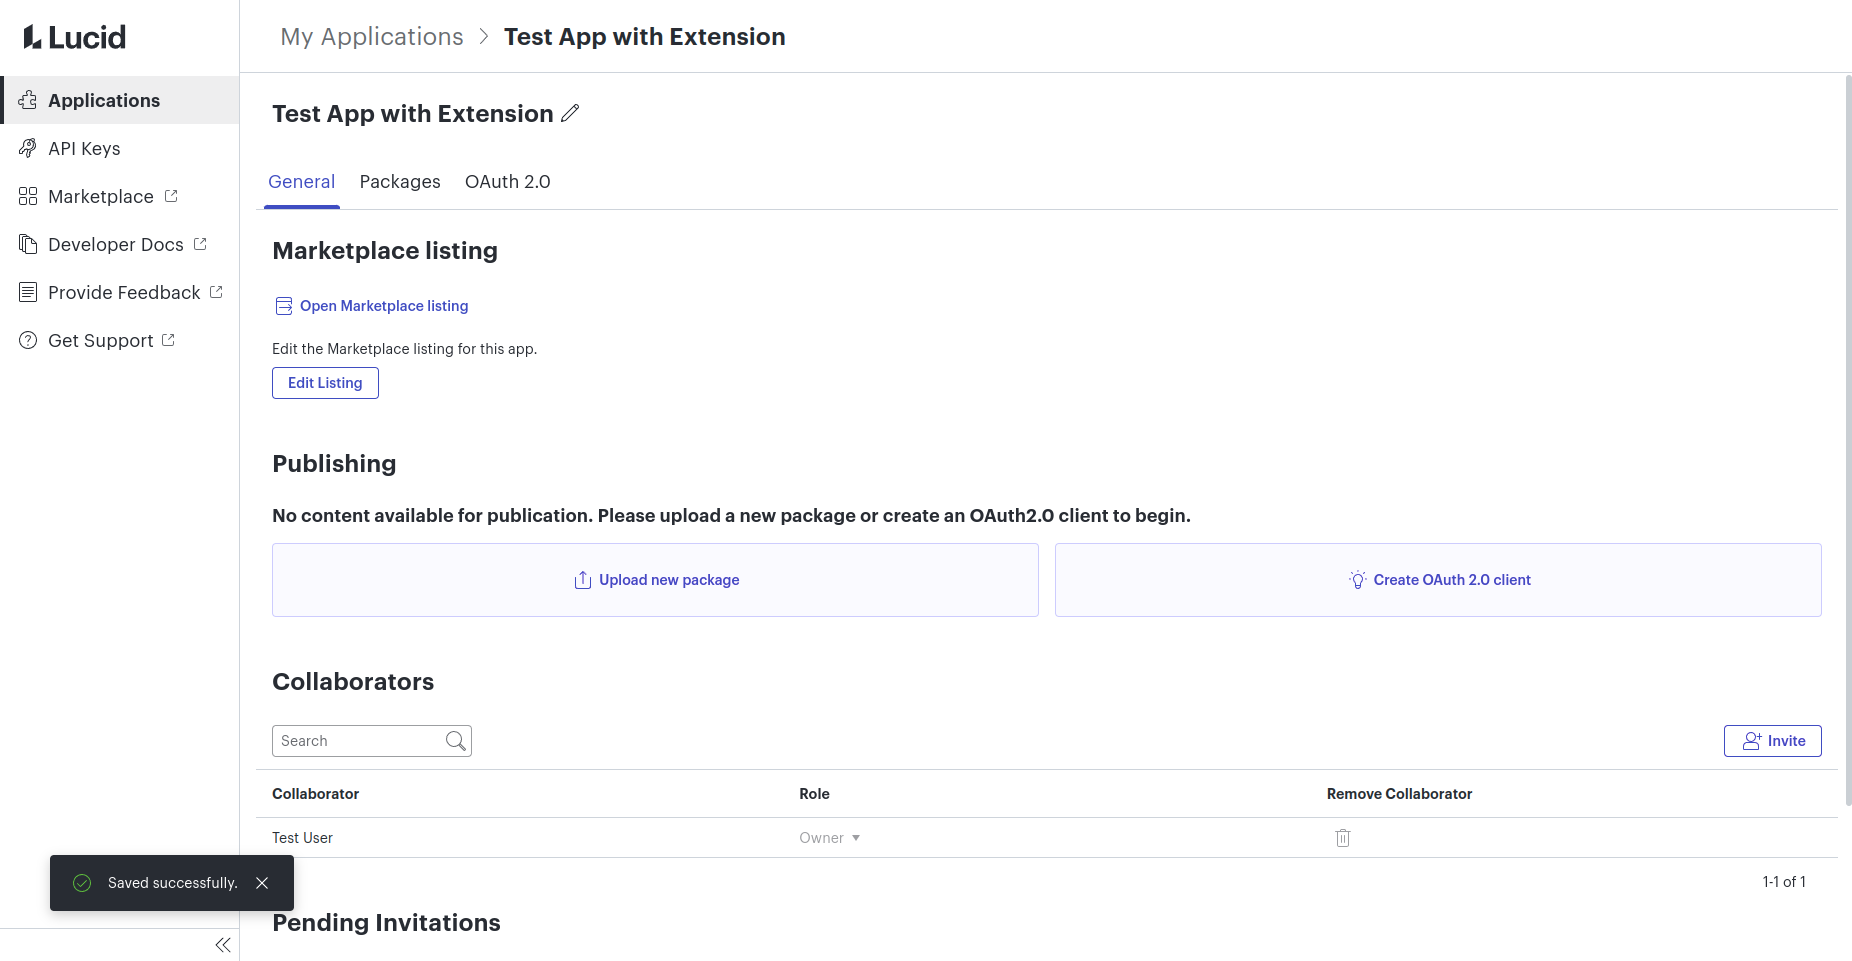Switch to the Packages tab
This screenshot has width=1852, height=961.
400,182
